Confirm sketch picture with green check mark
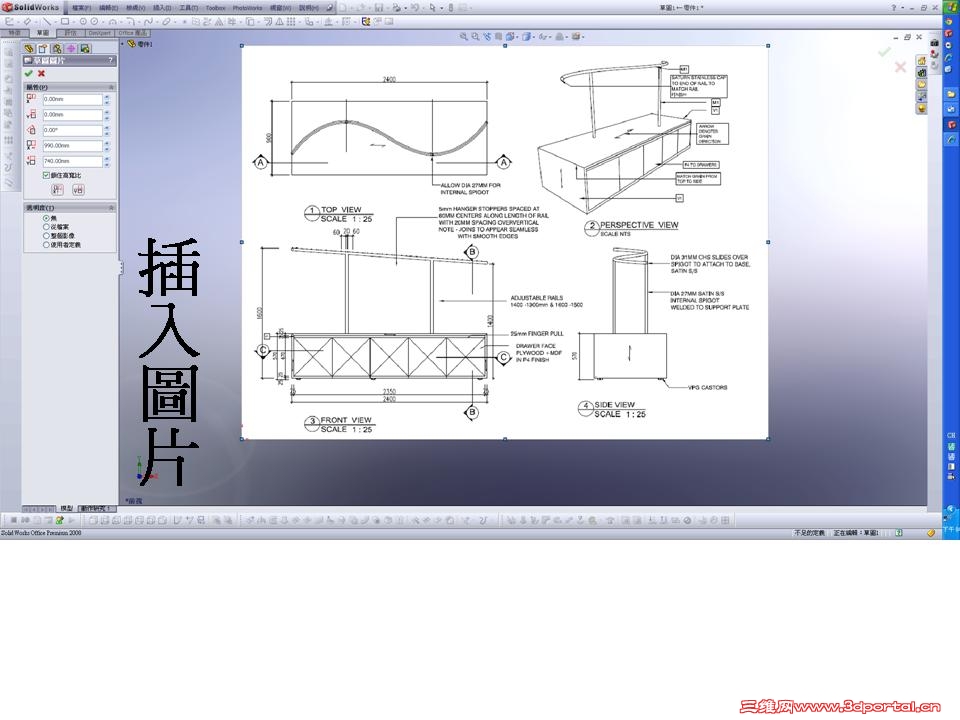The width and height of the screenshot is (960, 720). coord(28,73)
